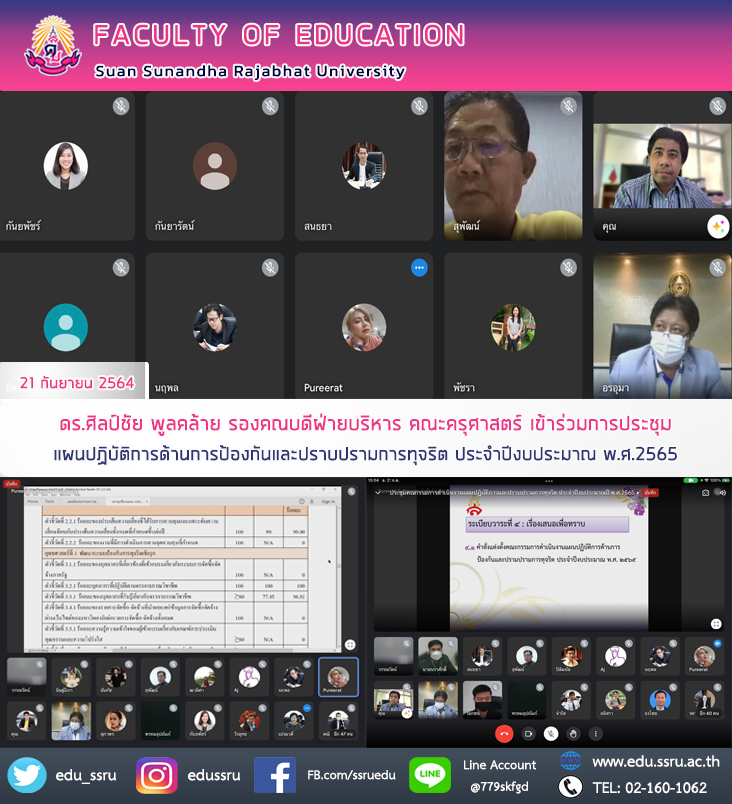Open the three-dot more options menu

(594, 733)
